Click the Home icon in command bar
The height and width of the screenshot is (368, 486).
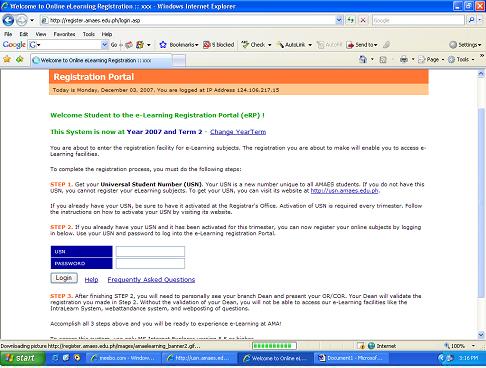363,60
